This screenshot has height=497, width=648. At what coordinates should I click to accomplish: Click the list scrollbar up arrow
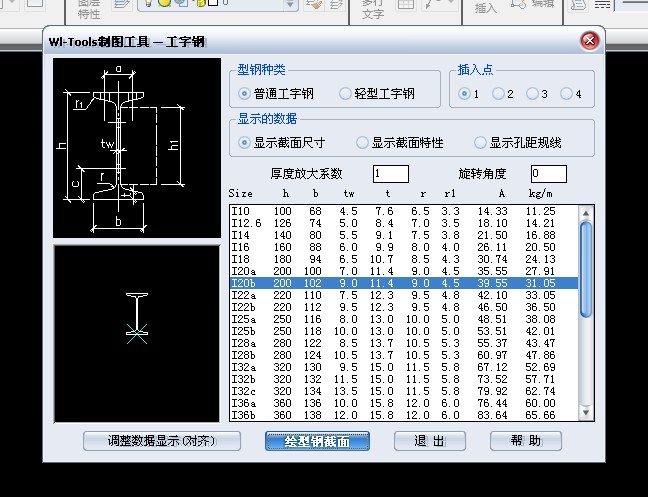[x=586, y=213]
